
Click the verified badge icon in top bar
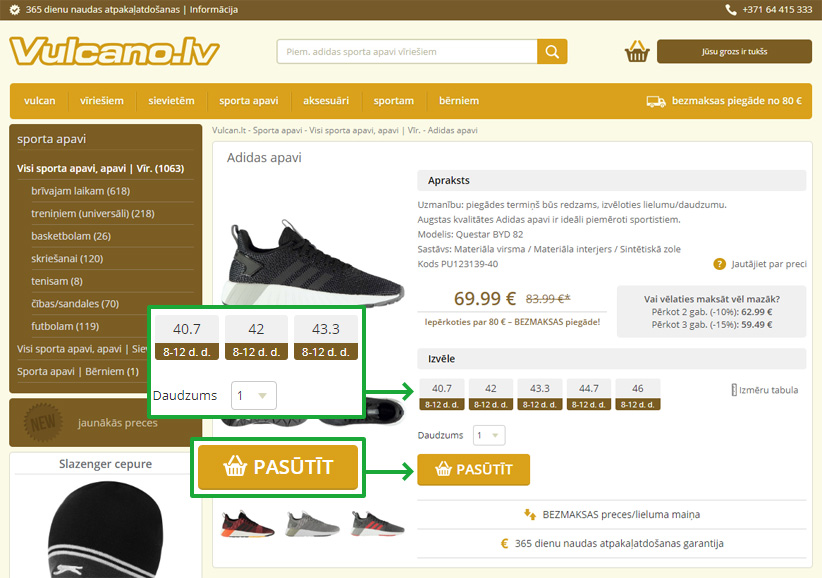click(15, 9)
